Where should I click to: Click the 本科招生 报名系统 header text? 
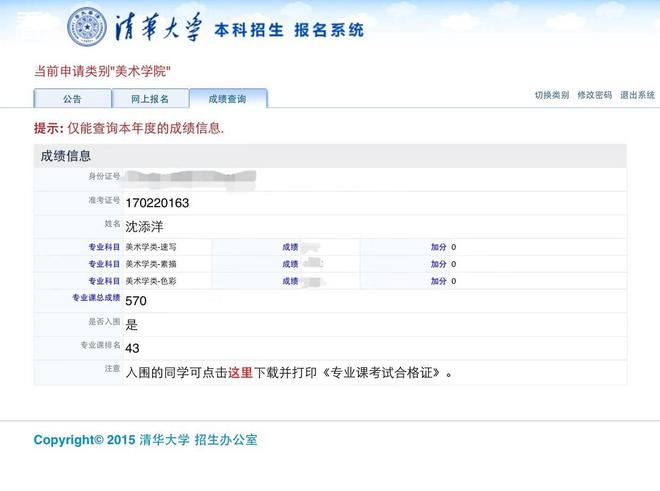click(288, 30)
